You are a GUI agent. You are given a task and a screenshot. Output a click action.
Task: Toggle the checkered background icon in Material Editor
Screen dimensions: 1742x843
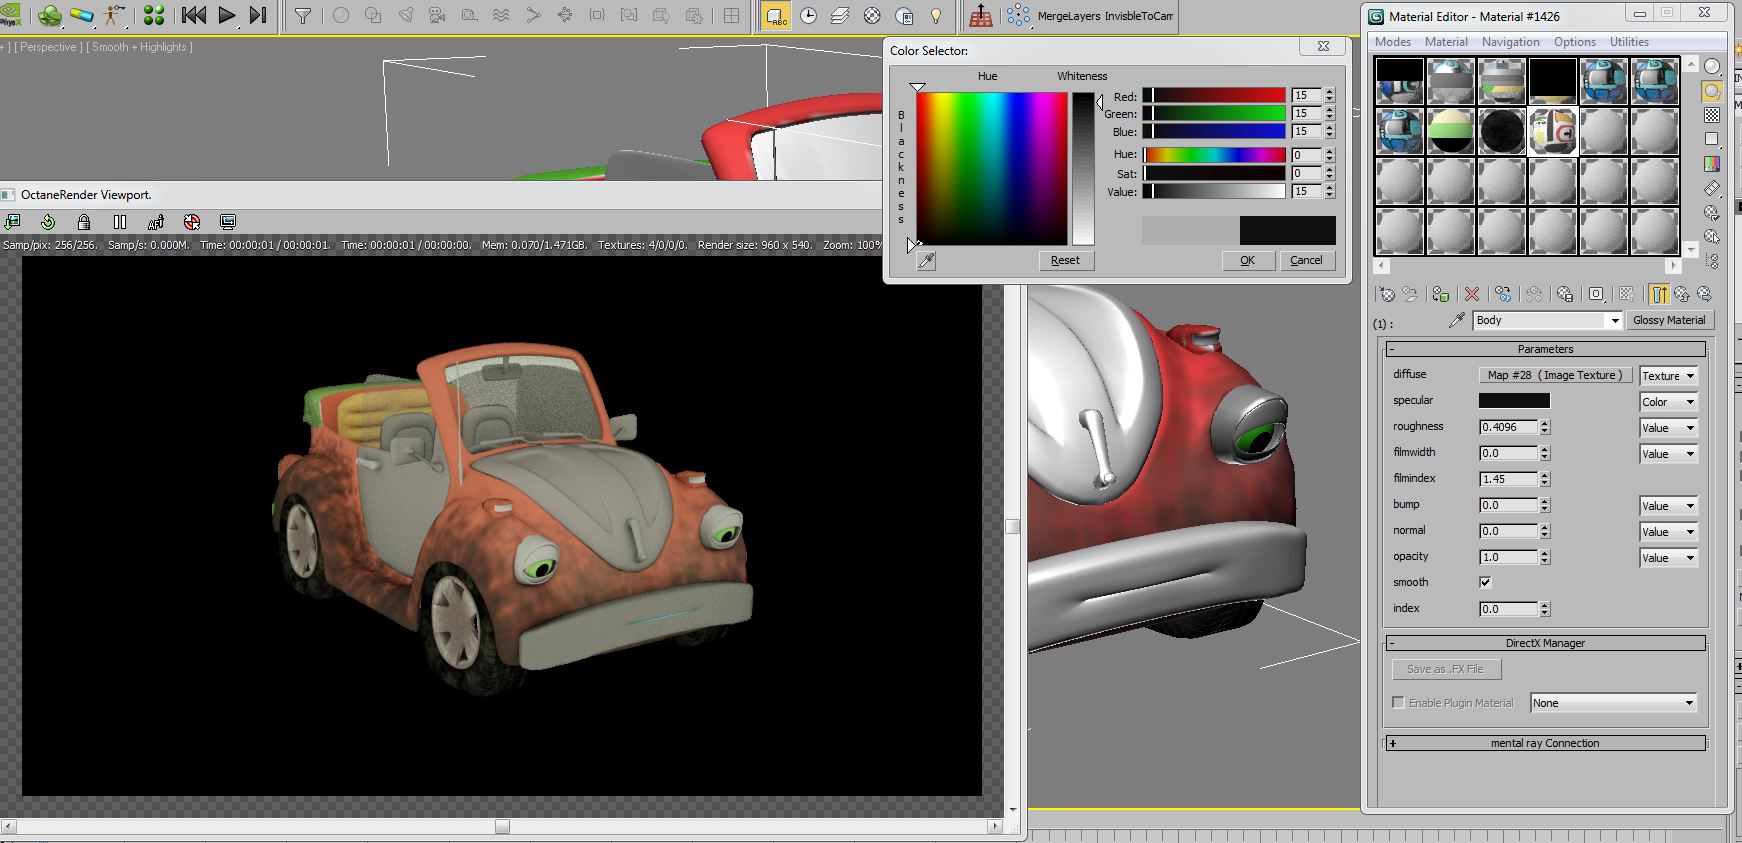pos(1712,115)
